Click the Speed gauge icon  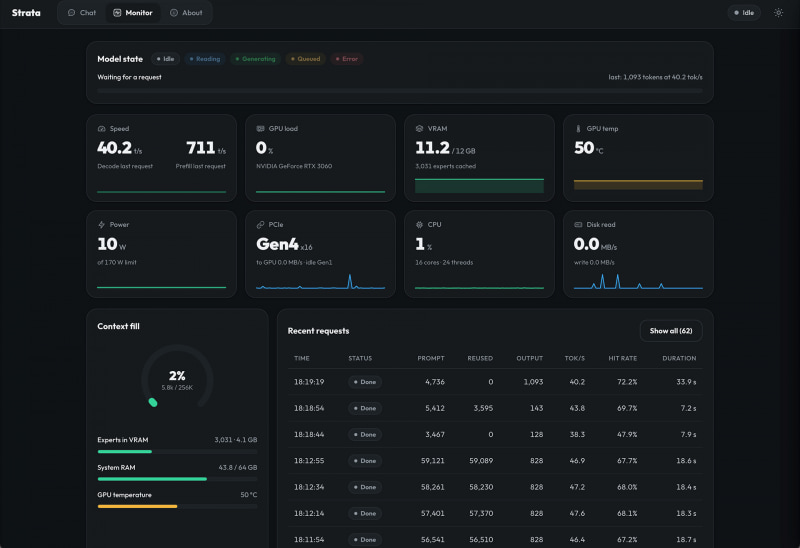click(x=101, y=129)
